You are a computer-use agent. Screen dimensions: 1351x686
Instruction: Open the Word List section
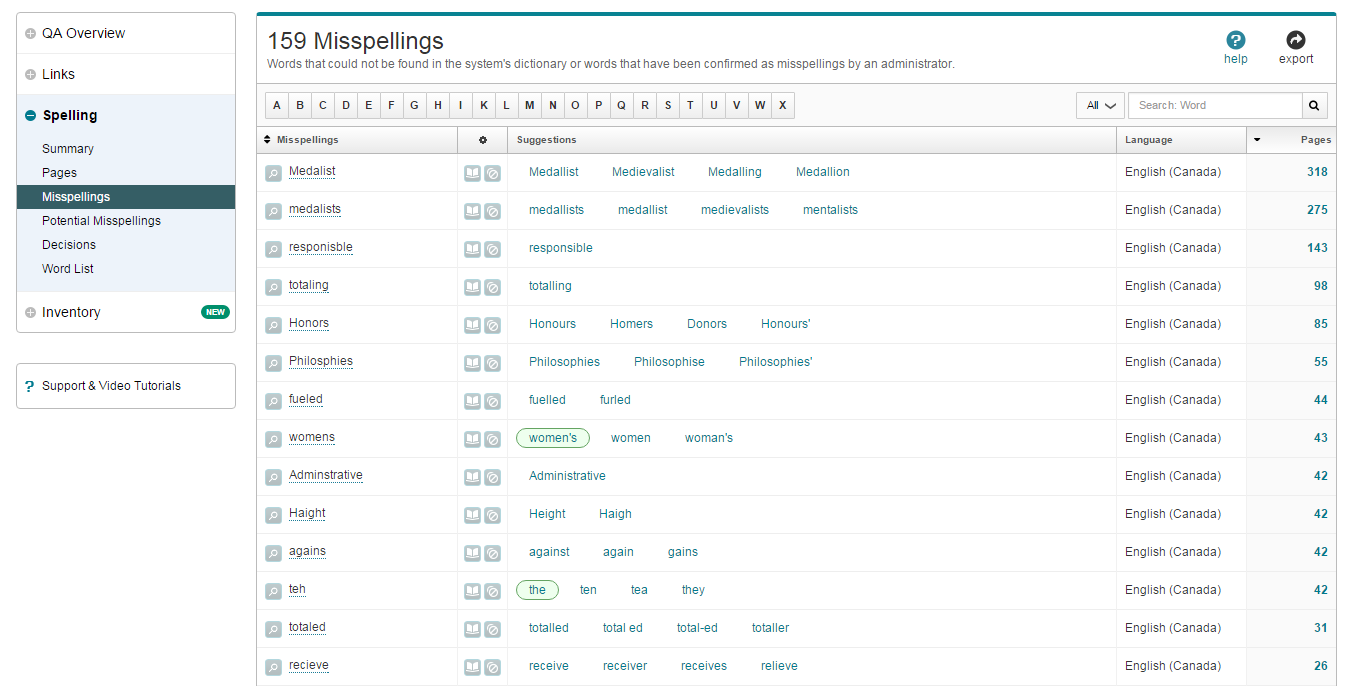67,268
